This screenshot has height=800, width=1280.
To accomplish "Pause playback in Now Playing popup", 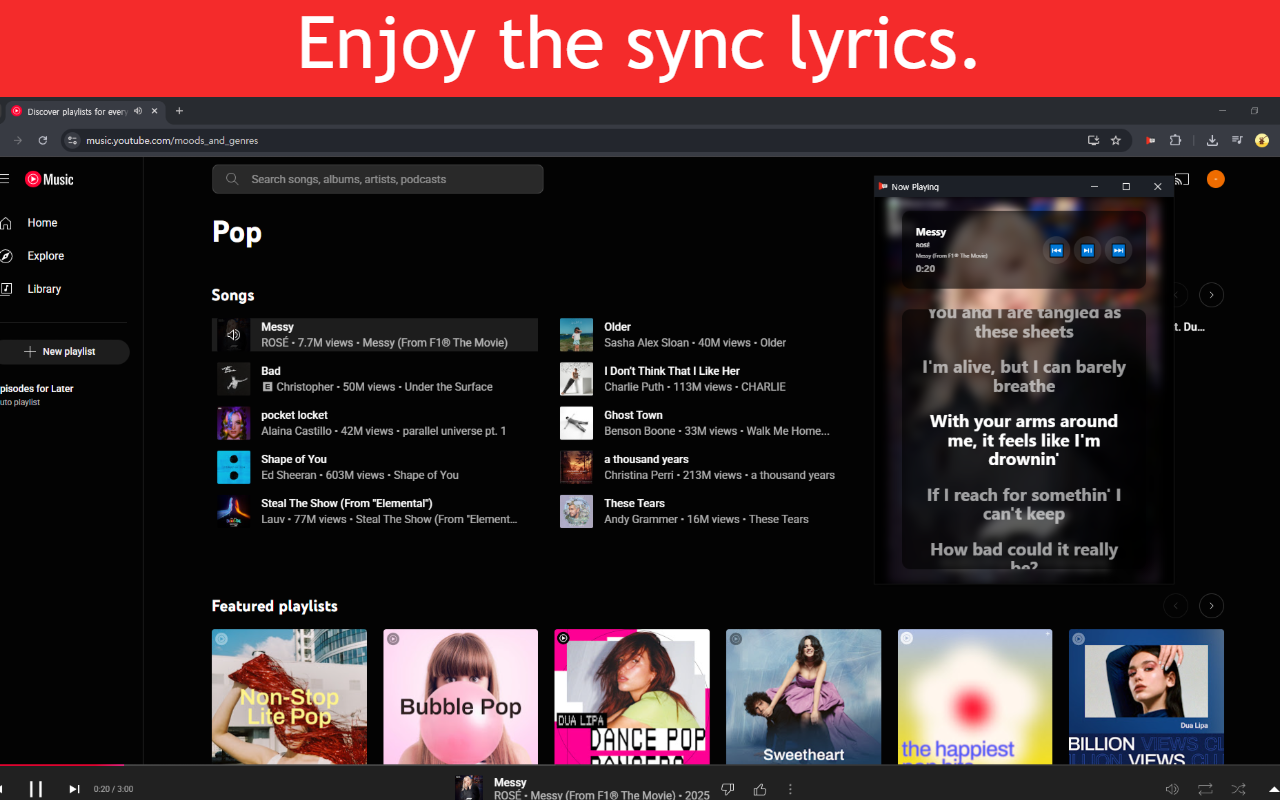I will [1087, 250].
